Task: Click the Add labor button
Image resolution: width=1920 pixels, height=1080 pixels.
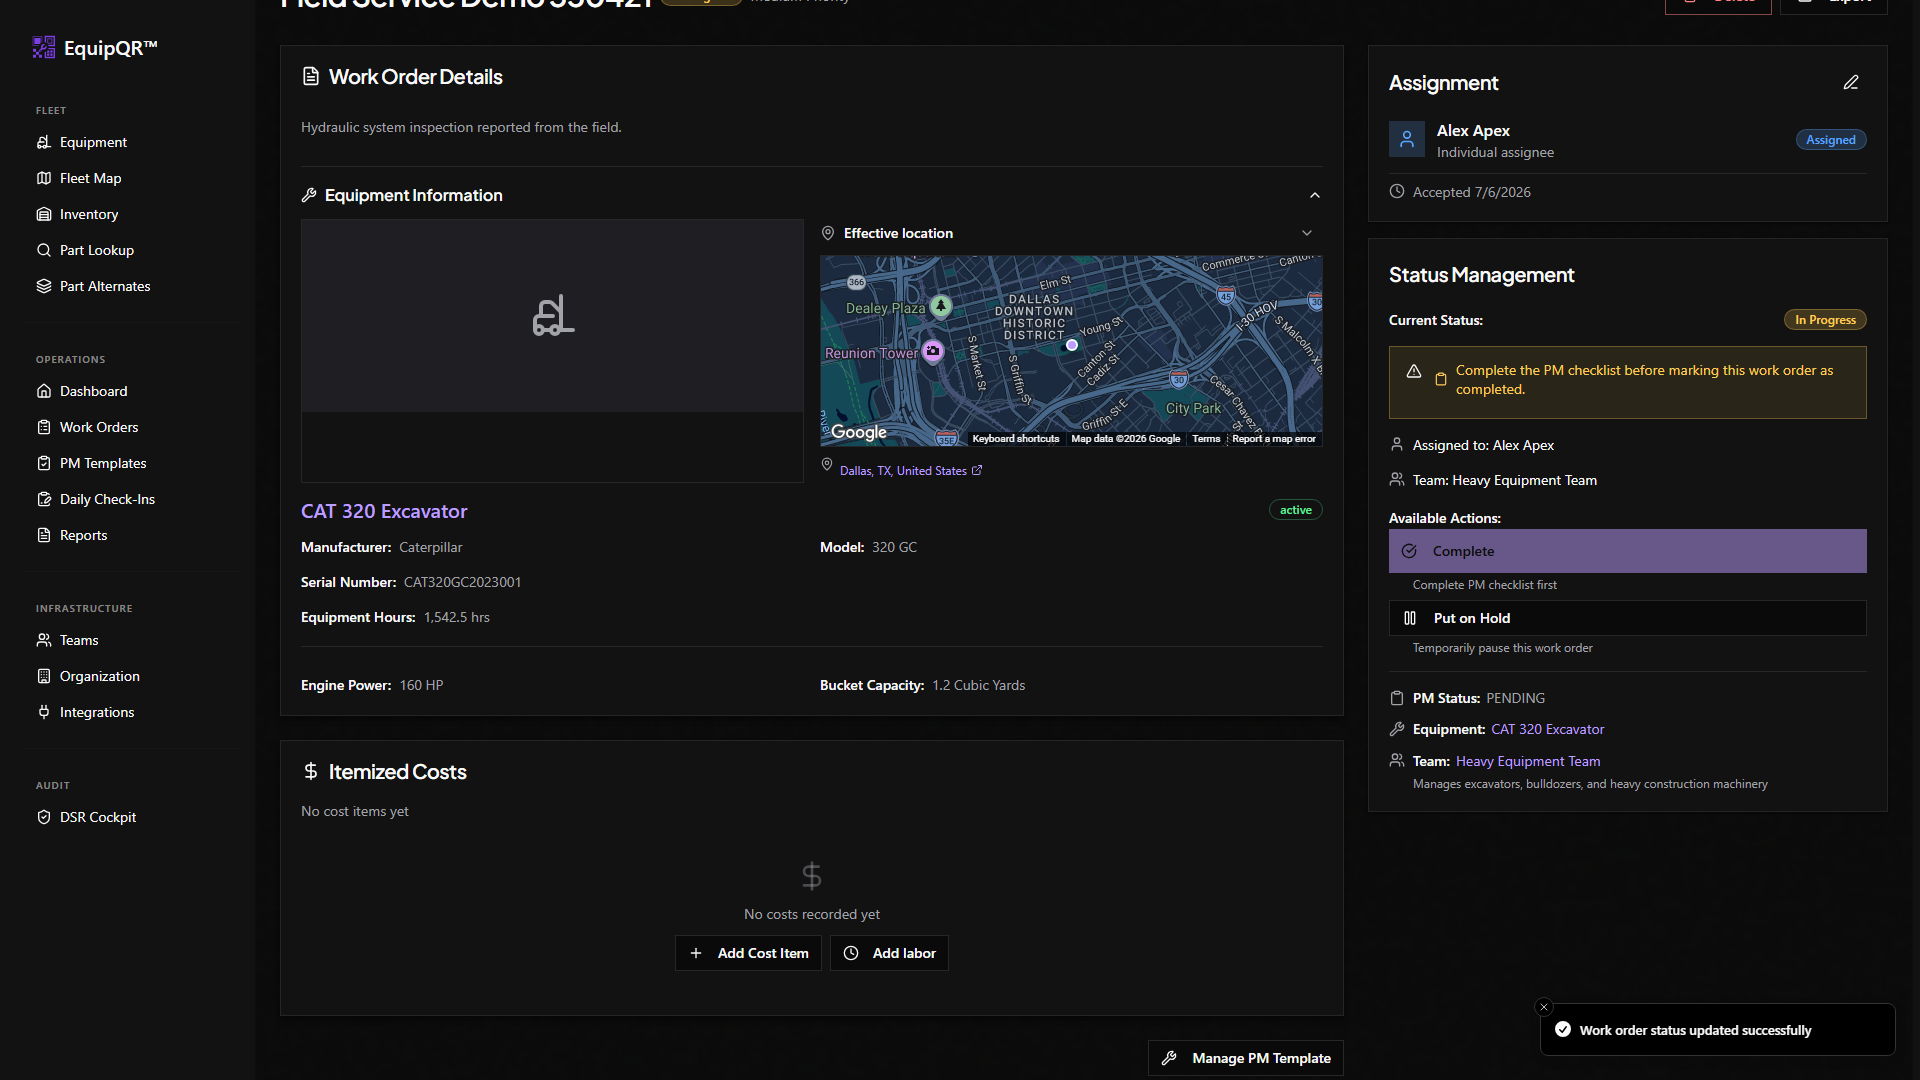Action: tap(889, 953)
